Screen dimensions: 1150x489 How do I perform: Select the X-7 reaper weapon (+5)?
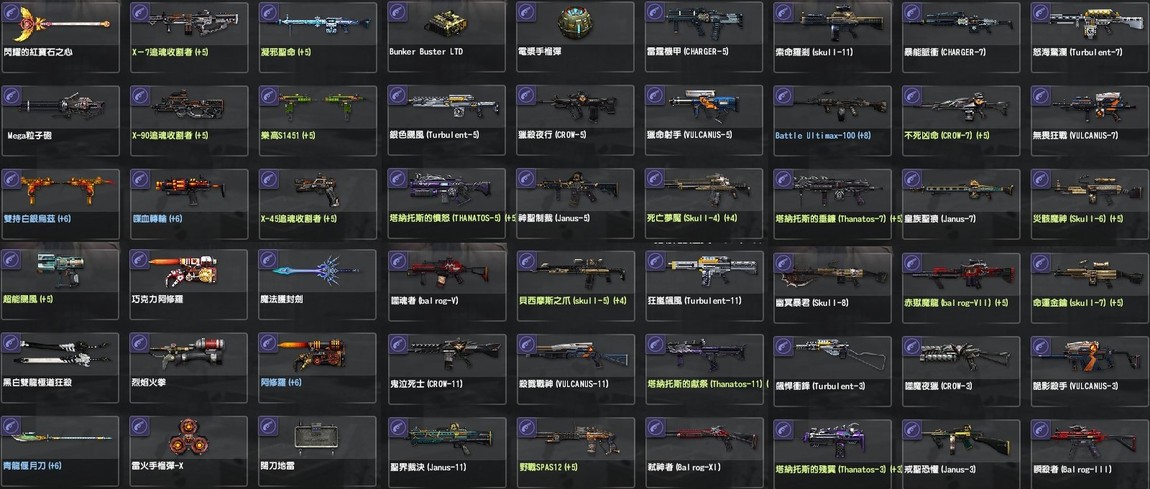tap(188, 37)
